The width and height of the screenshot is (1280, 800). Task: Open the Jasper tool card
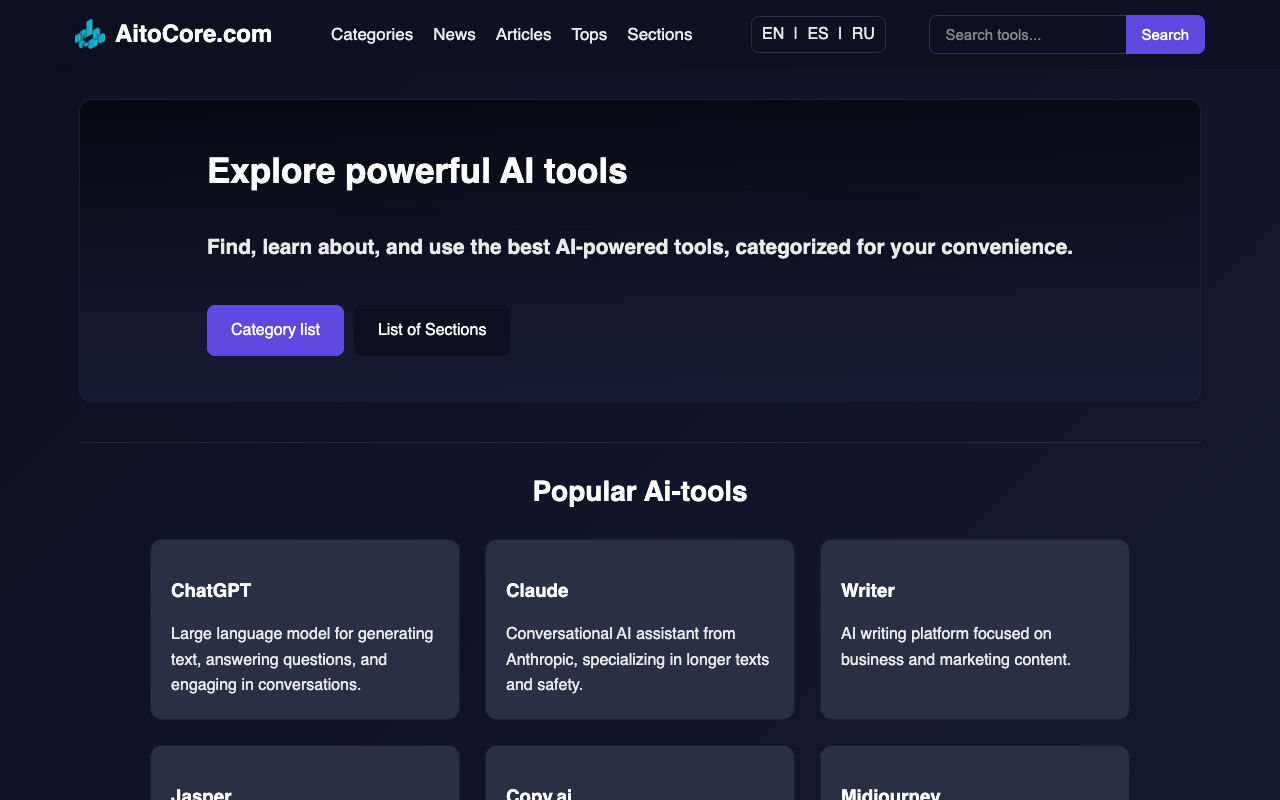point(305,773)
